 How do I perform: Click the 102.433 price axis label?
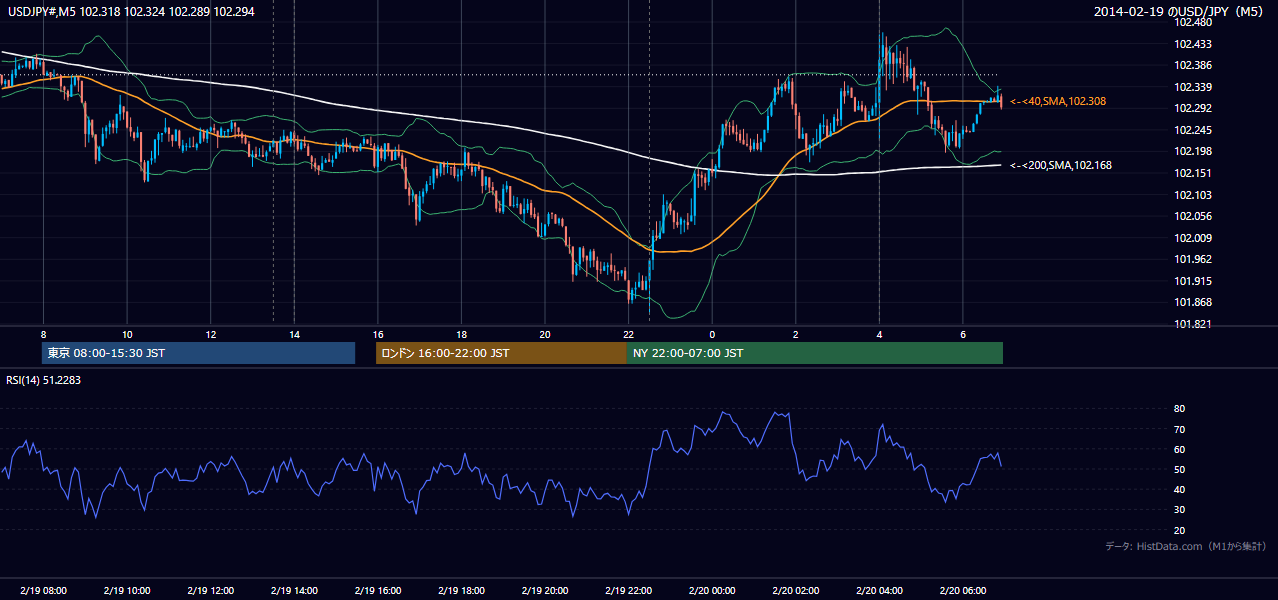coord(1193,44)
